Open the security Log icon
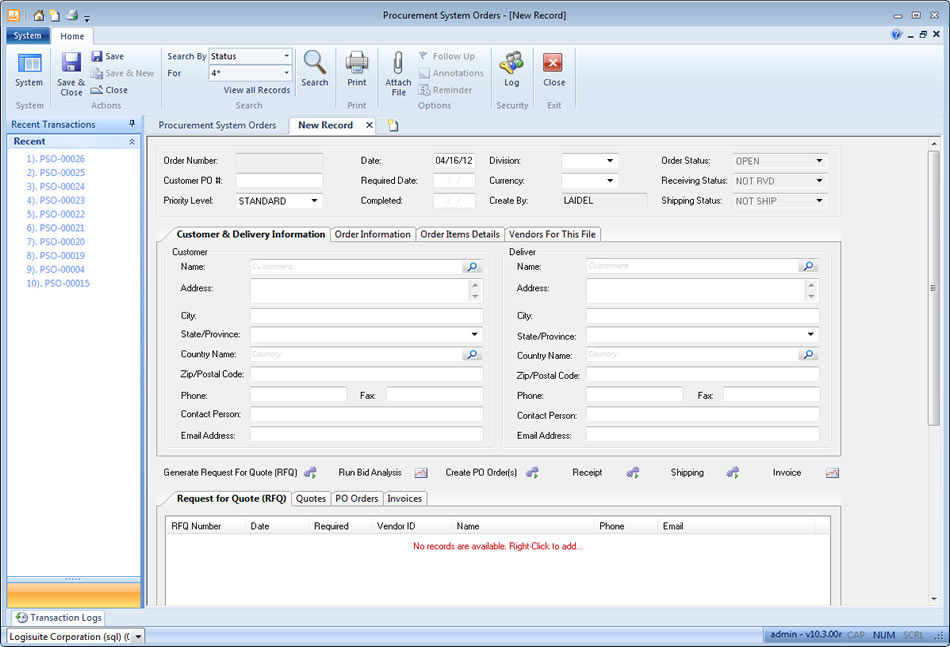This screenshot has width=950, height=647. tap(511, 64)
